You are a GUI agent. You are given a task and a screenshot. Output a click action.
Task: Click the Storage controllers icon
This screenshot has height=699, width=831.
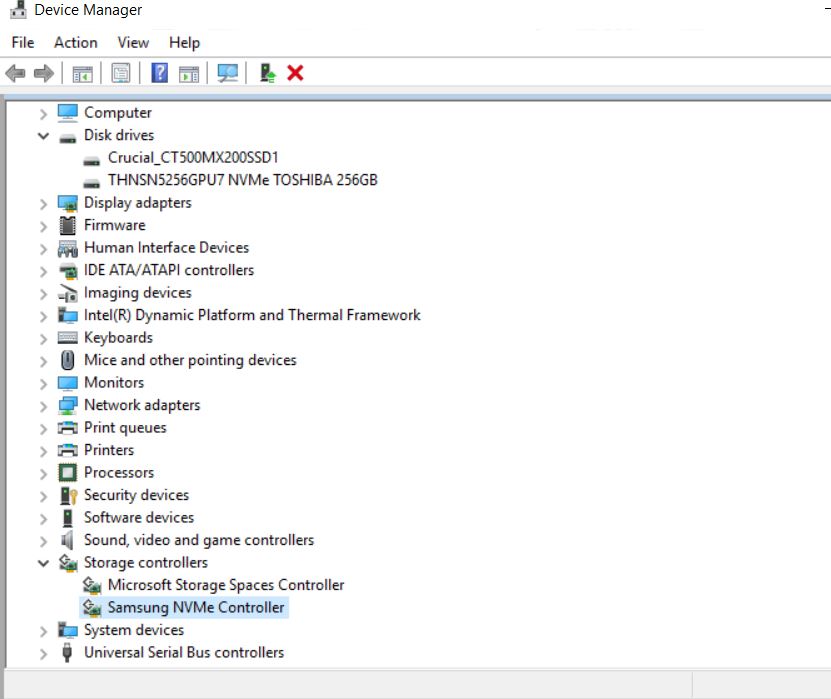68,563
